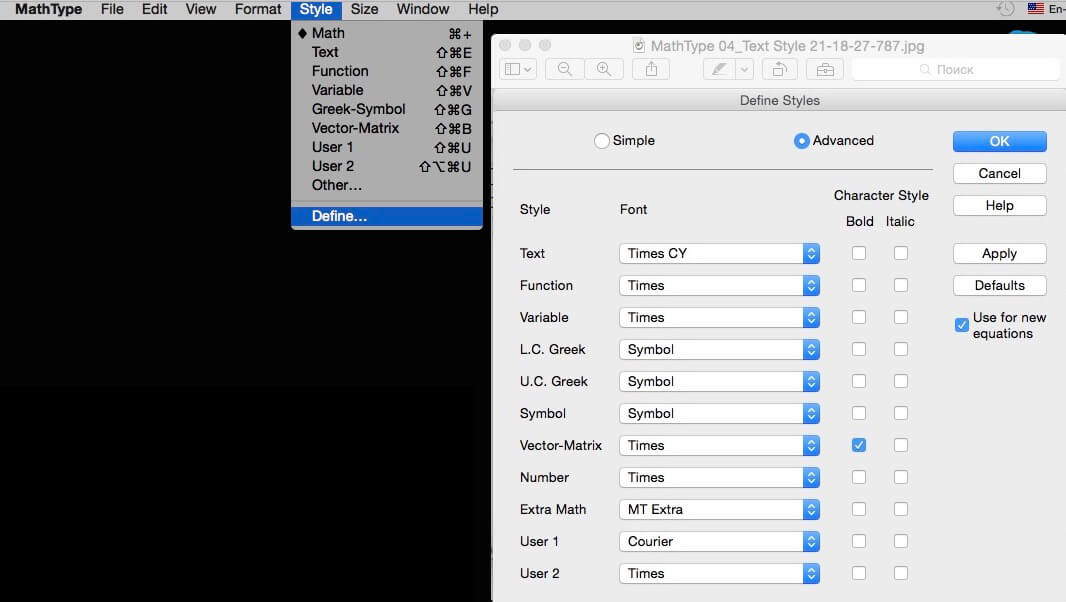Click the zoom in magnifier icon

pos(604,69)
